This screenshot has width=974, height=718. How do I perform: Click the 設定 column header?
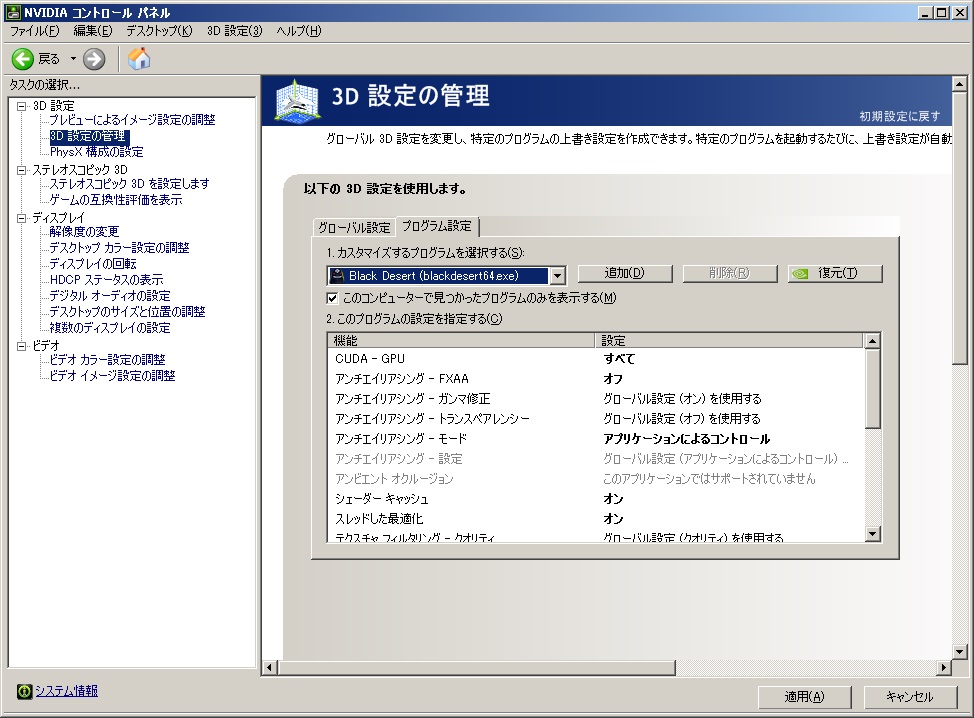(x=729, y=340)
